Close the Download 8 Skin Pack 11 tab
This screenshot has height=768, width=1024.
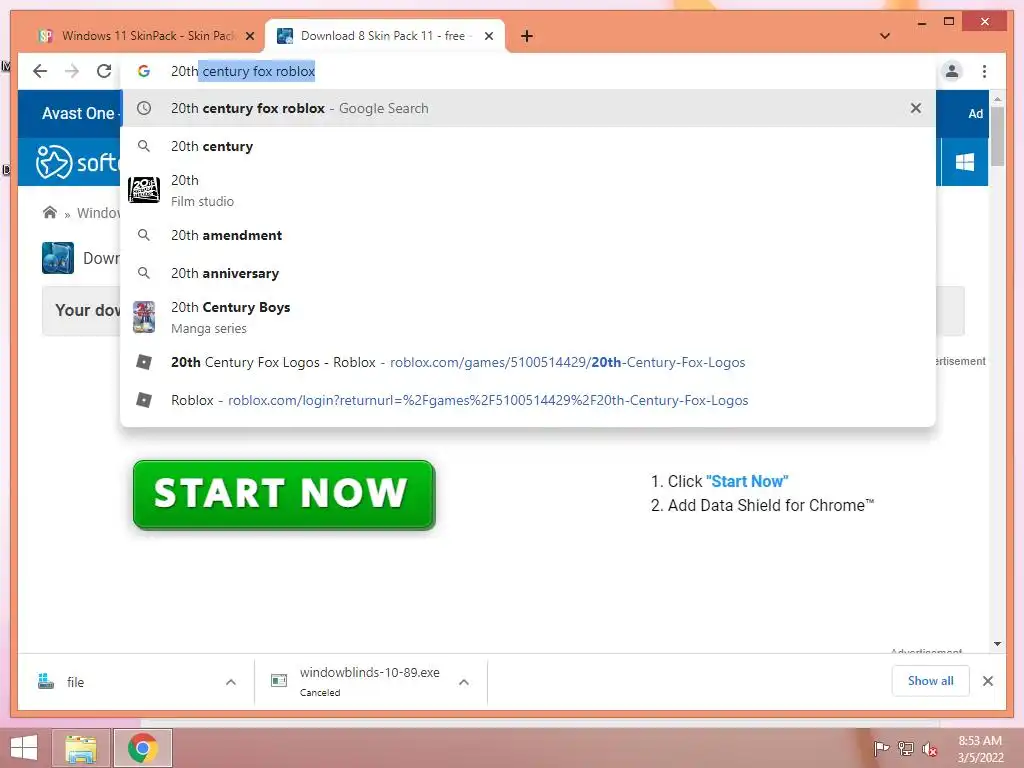pyautogui.click(x=488, y=36)
